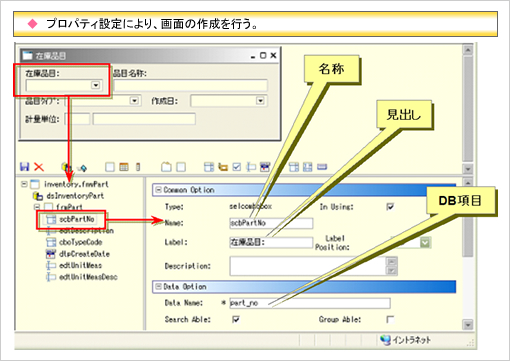
Task: Click Description box scroll-up arrow
Action: 392,261
